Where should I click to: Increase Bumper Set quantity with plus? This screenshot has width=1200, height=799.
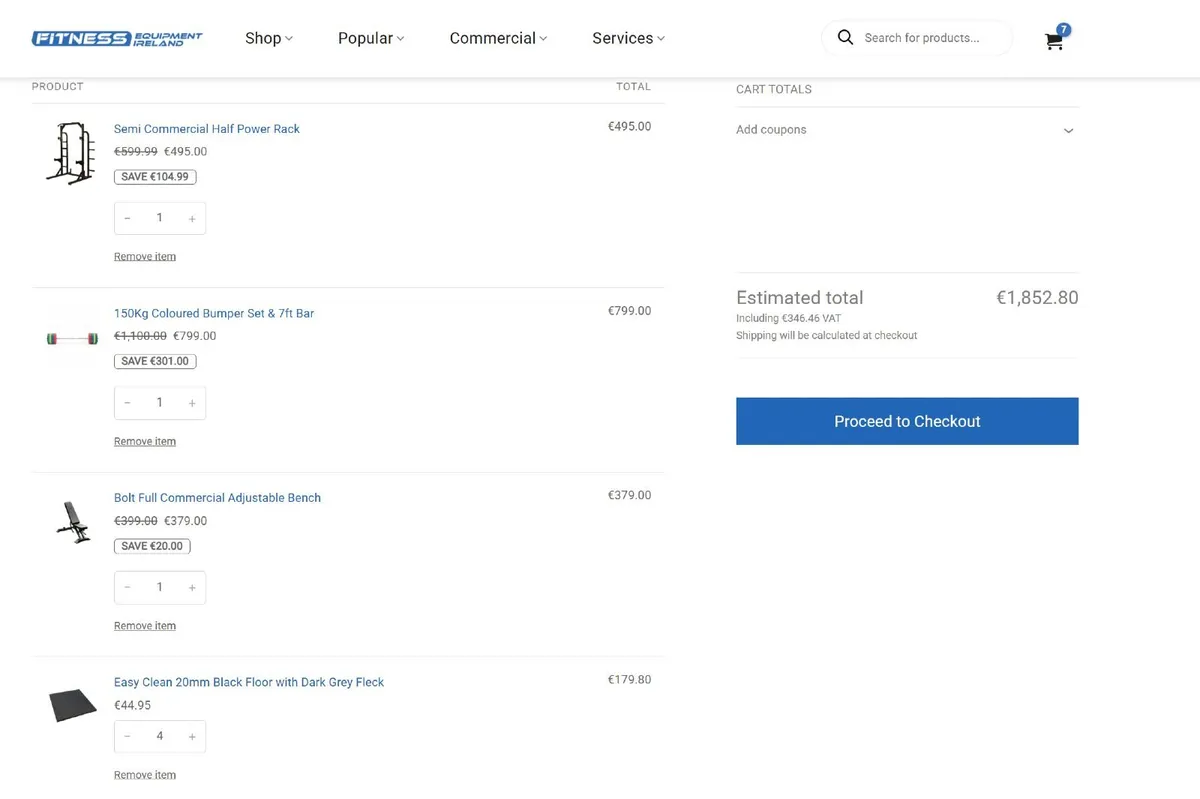coord(192,403)
